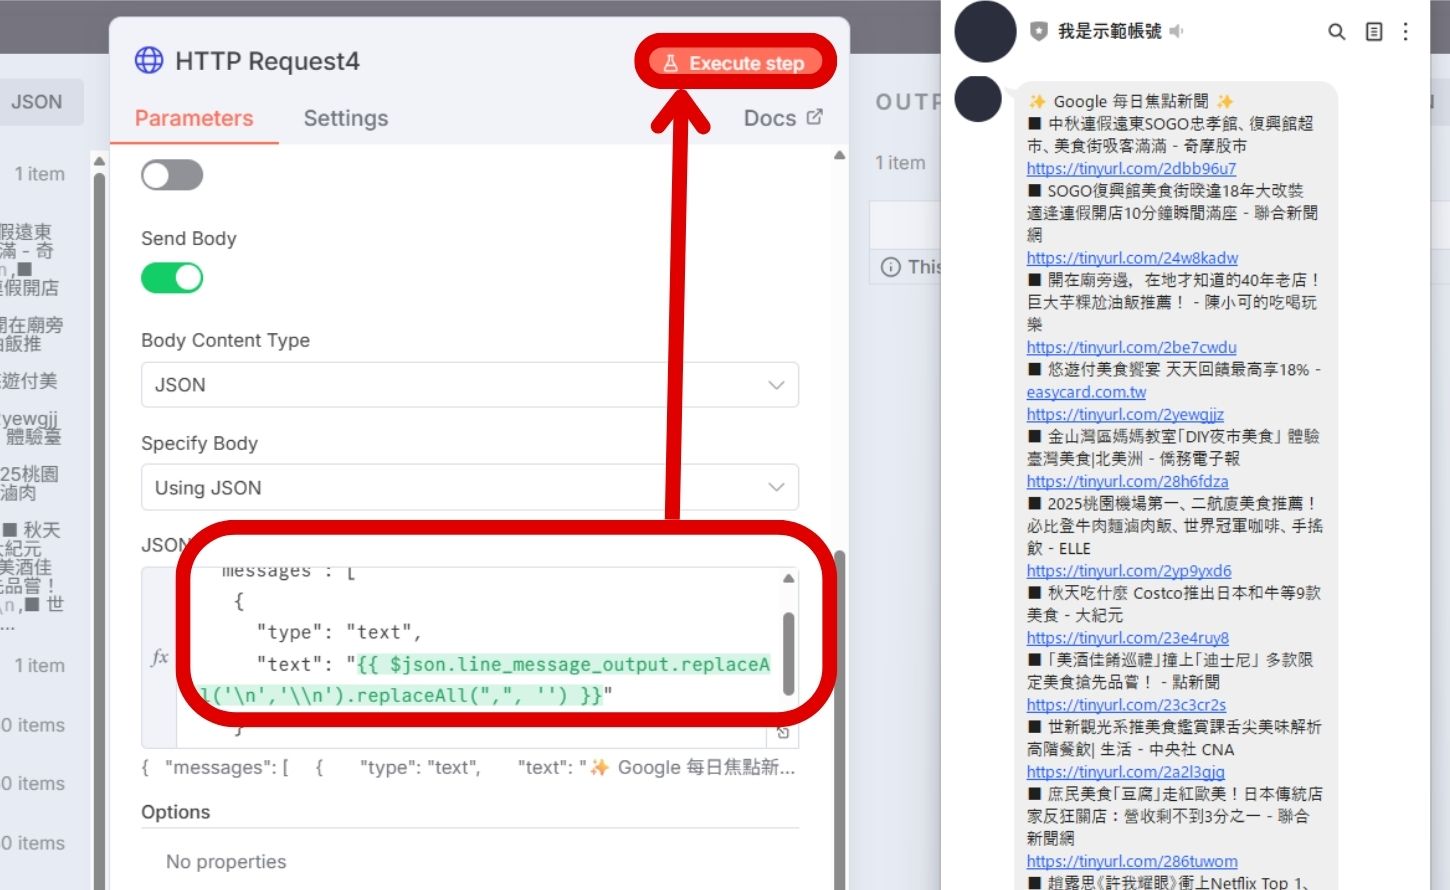This screenshot has height=890, width=1450.
Task: Disable the Send Body toggle
Action: (172, 277)
